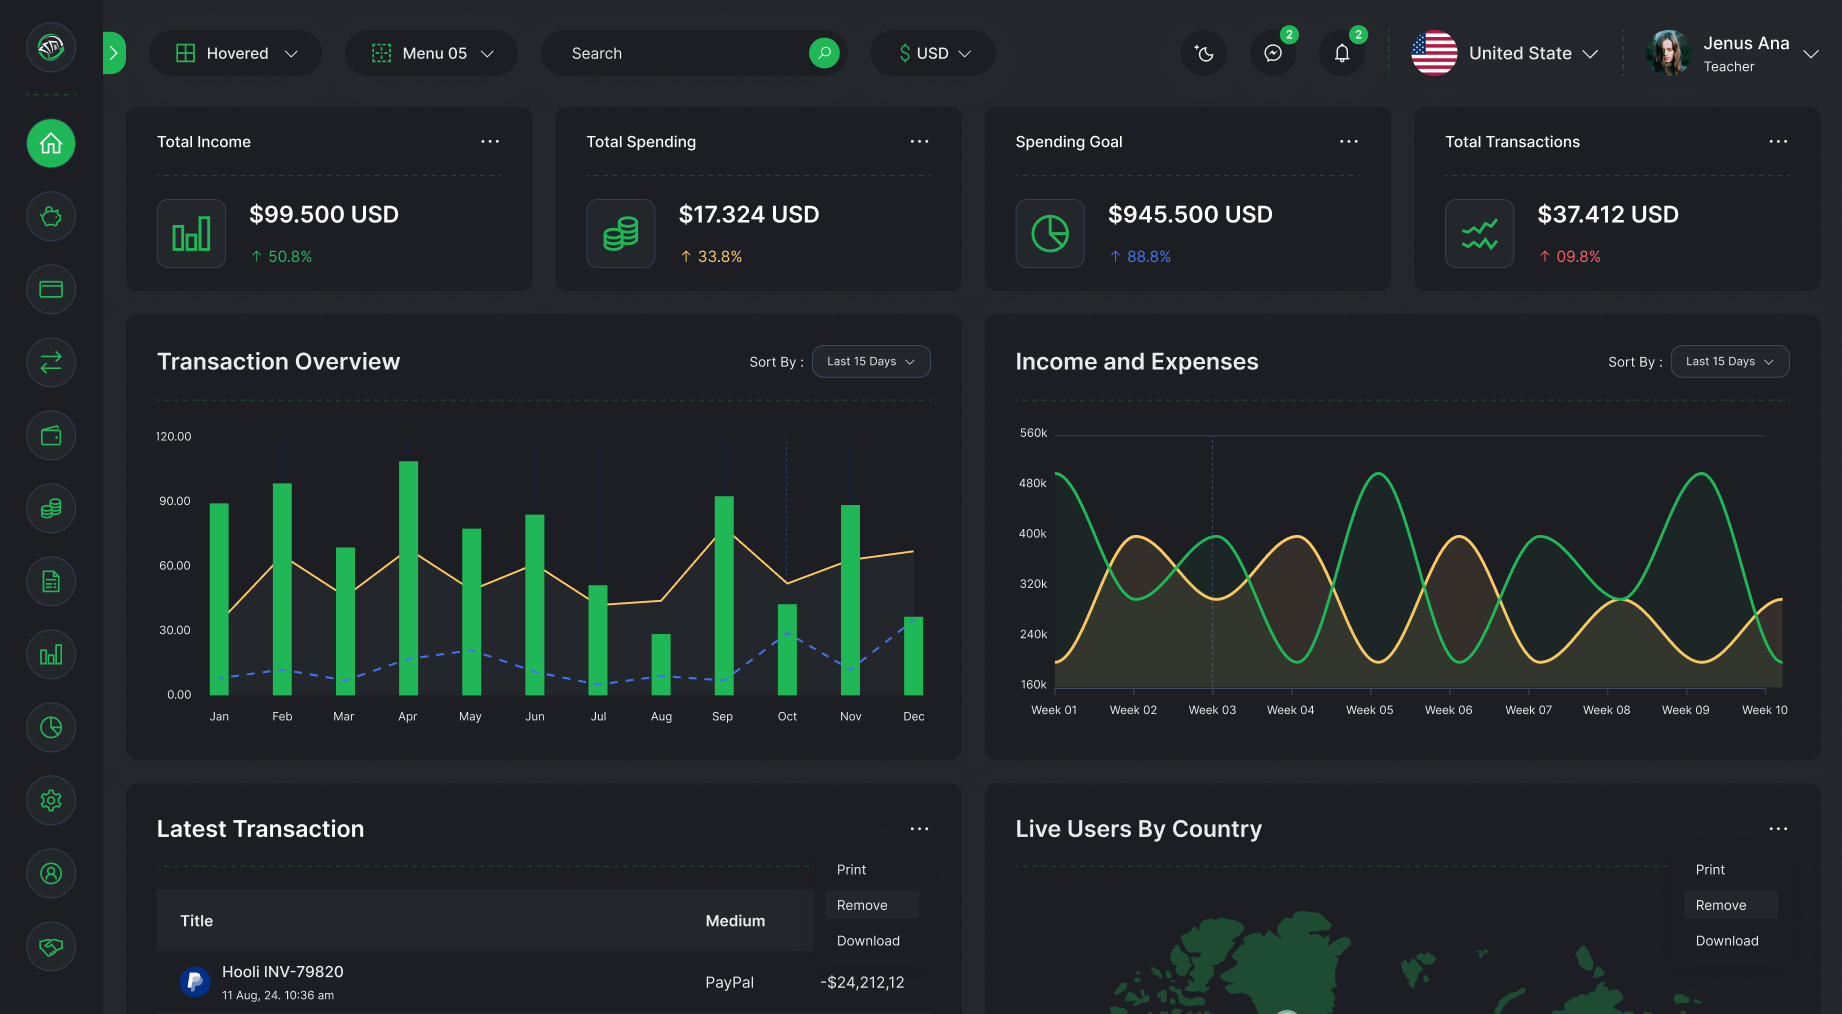Expand the United State country selector
Screen dimensions: 1842x1014
click(1505, 54)
